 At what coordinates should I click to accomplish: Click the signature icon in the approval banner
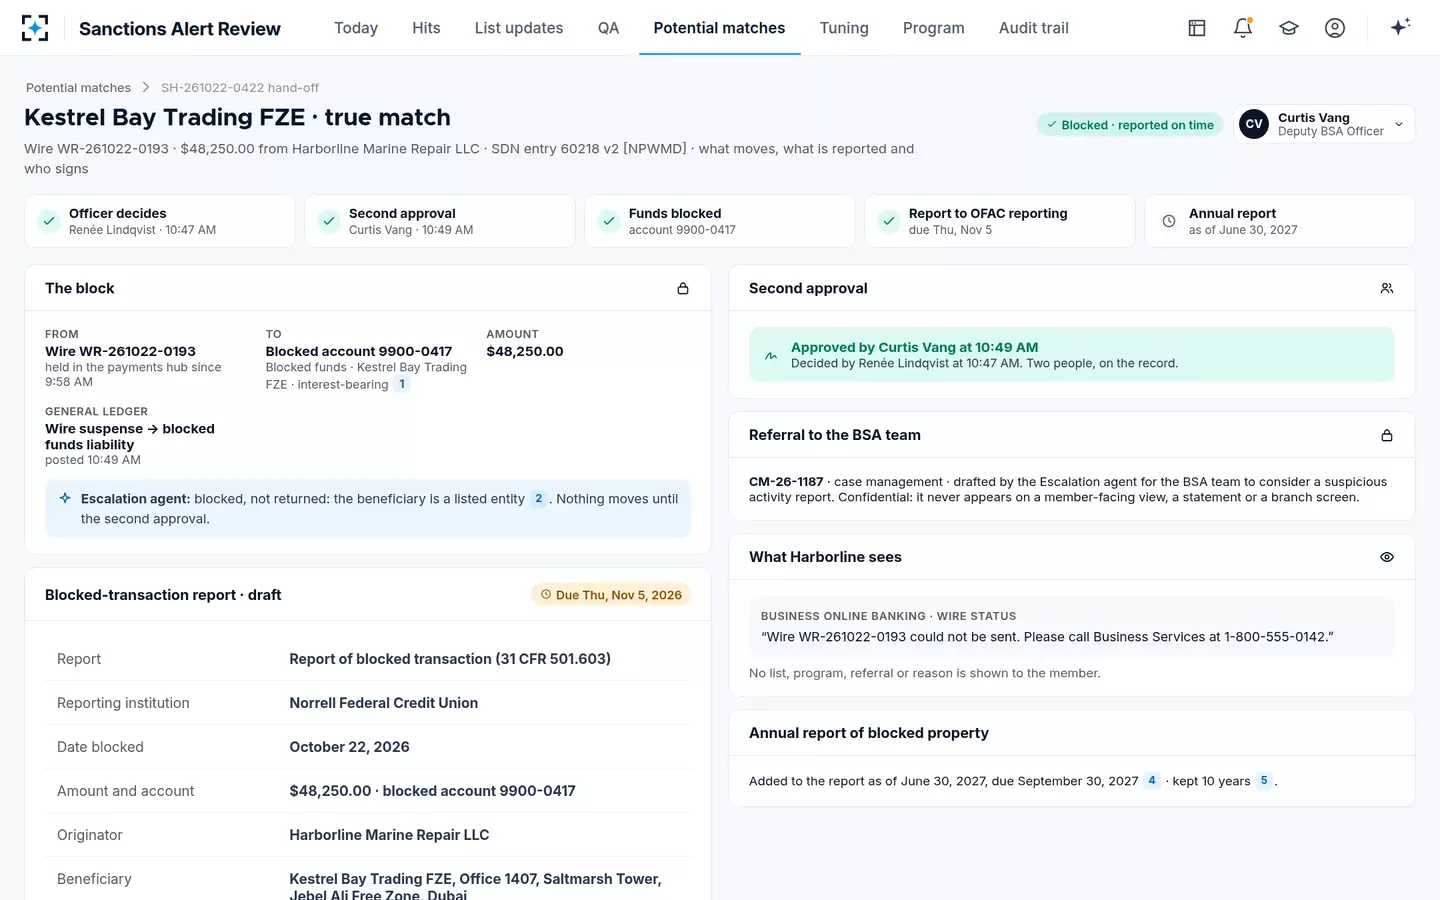click(x=771, y=355)
